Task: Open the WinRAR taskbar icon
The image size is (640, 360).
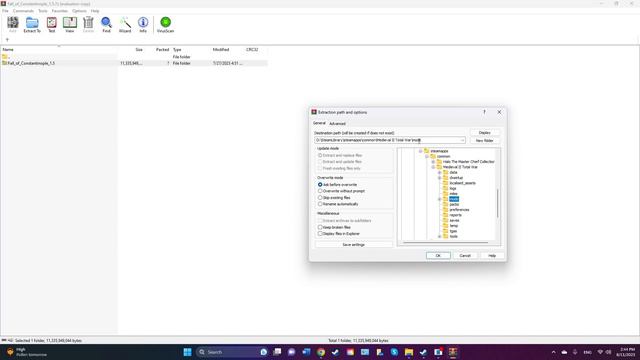Action: (453, 352)
